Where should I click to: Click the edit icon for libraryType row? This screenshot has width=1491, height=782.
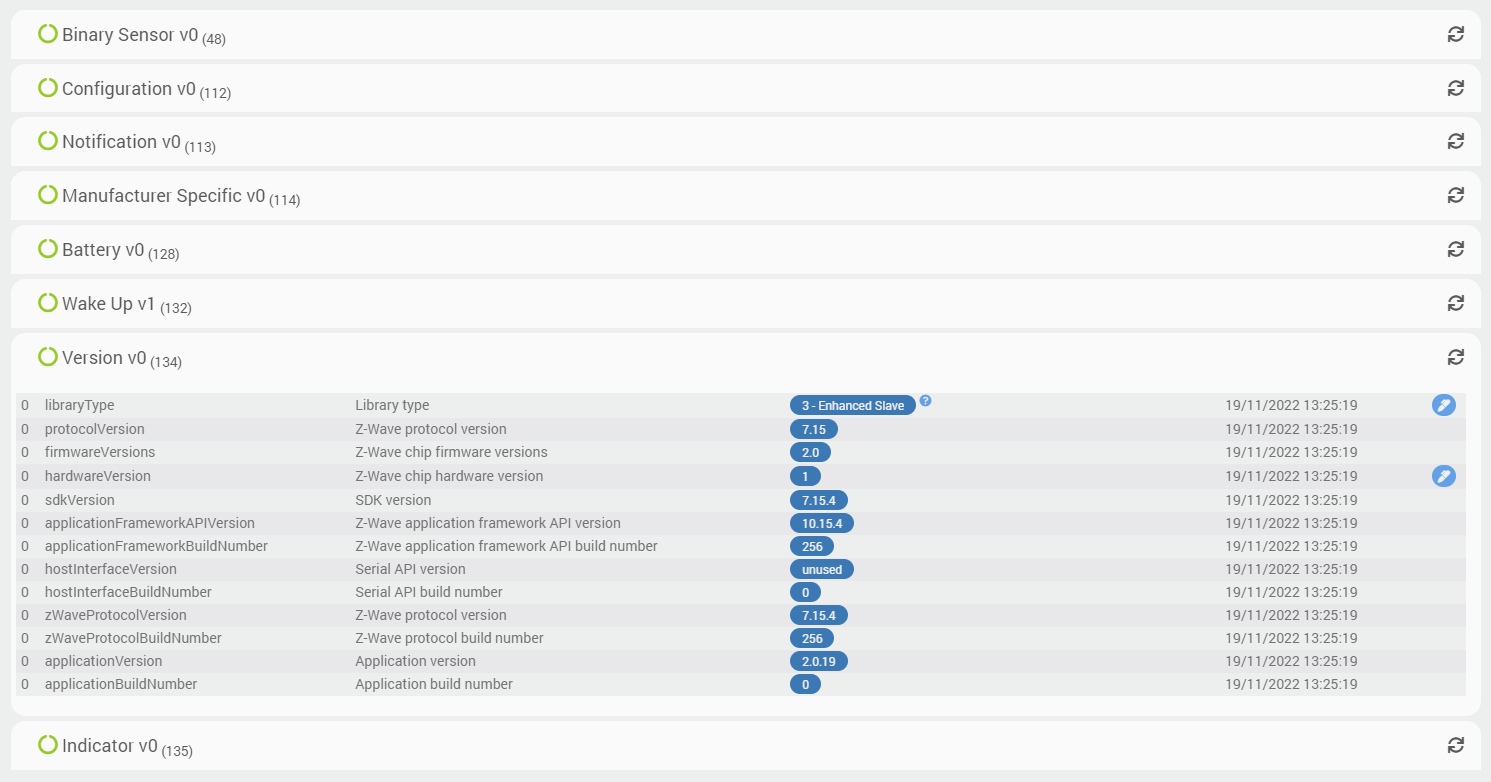[1443, 405]
